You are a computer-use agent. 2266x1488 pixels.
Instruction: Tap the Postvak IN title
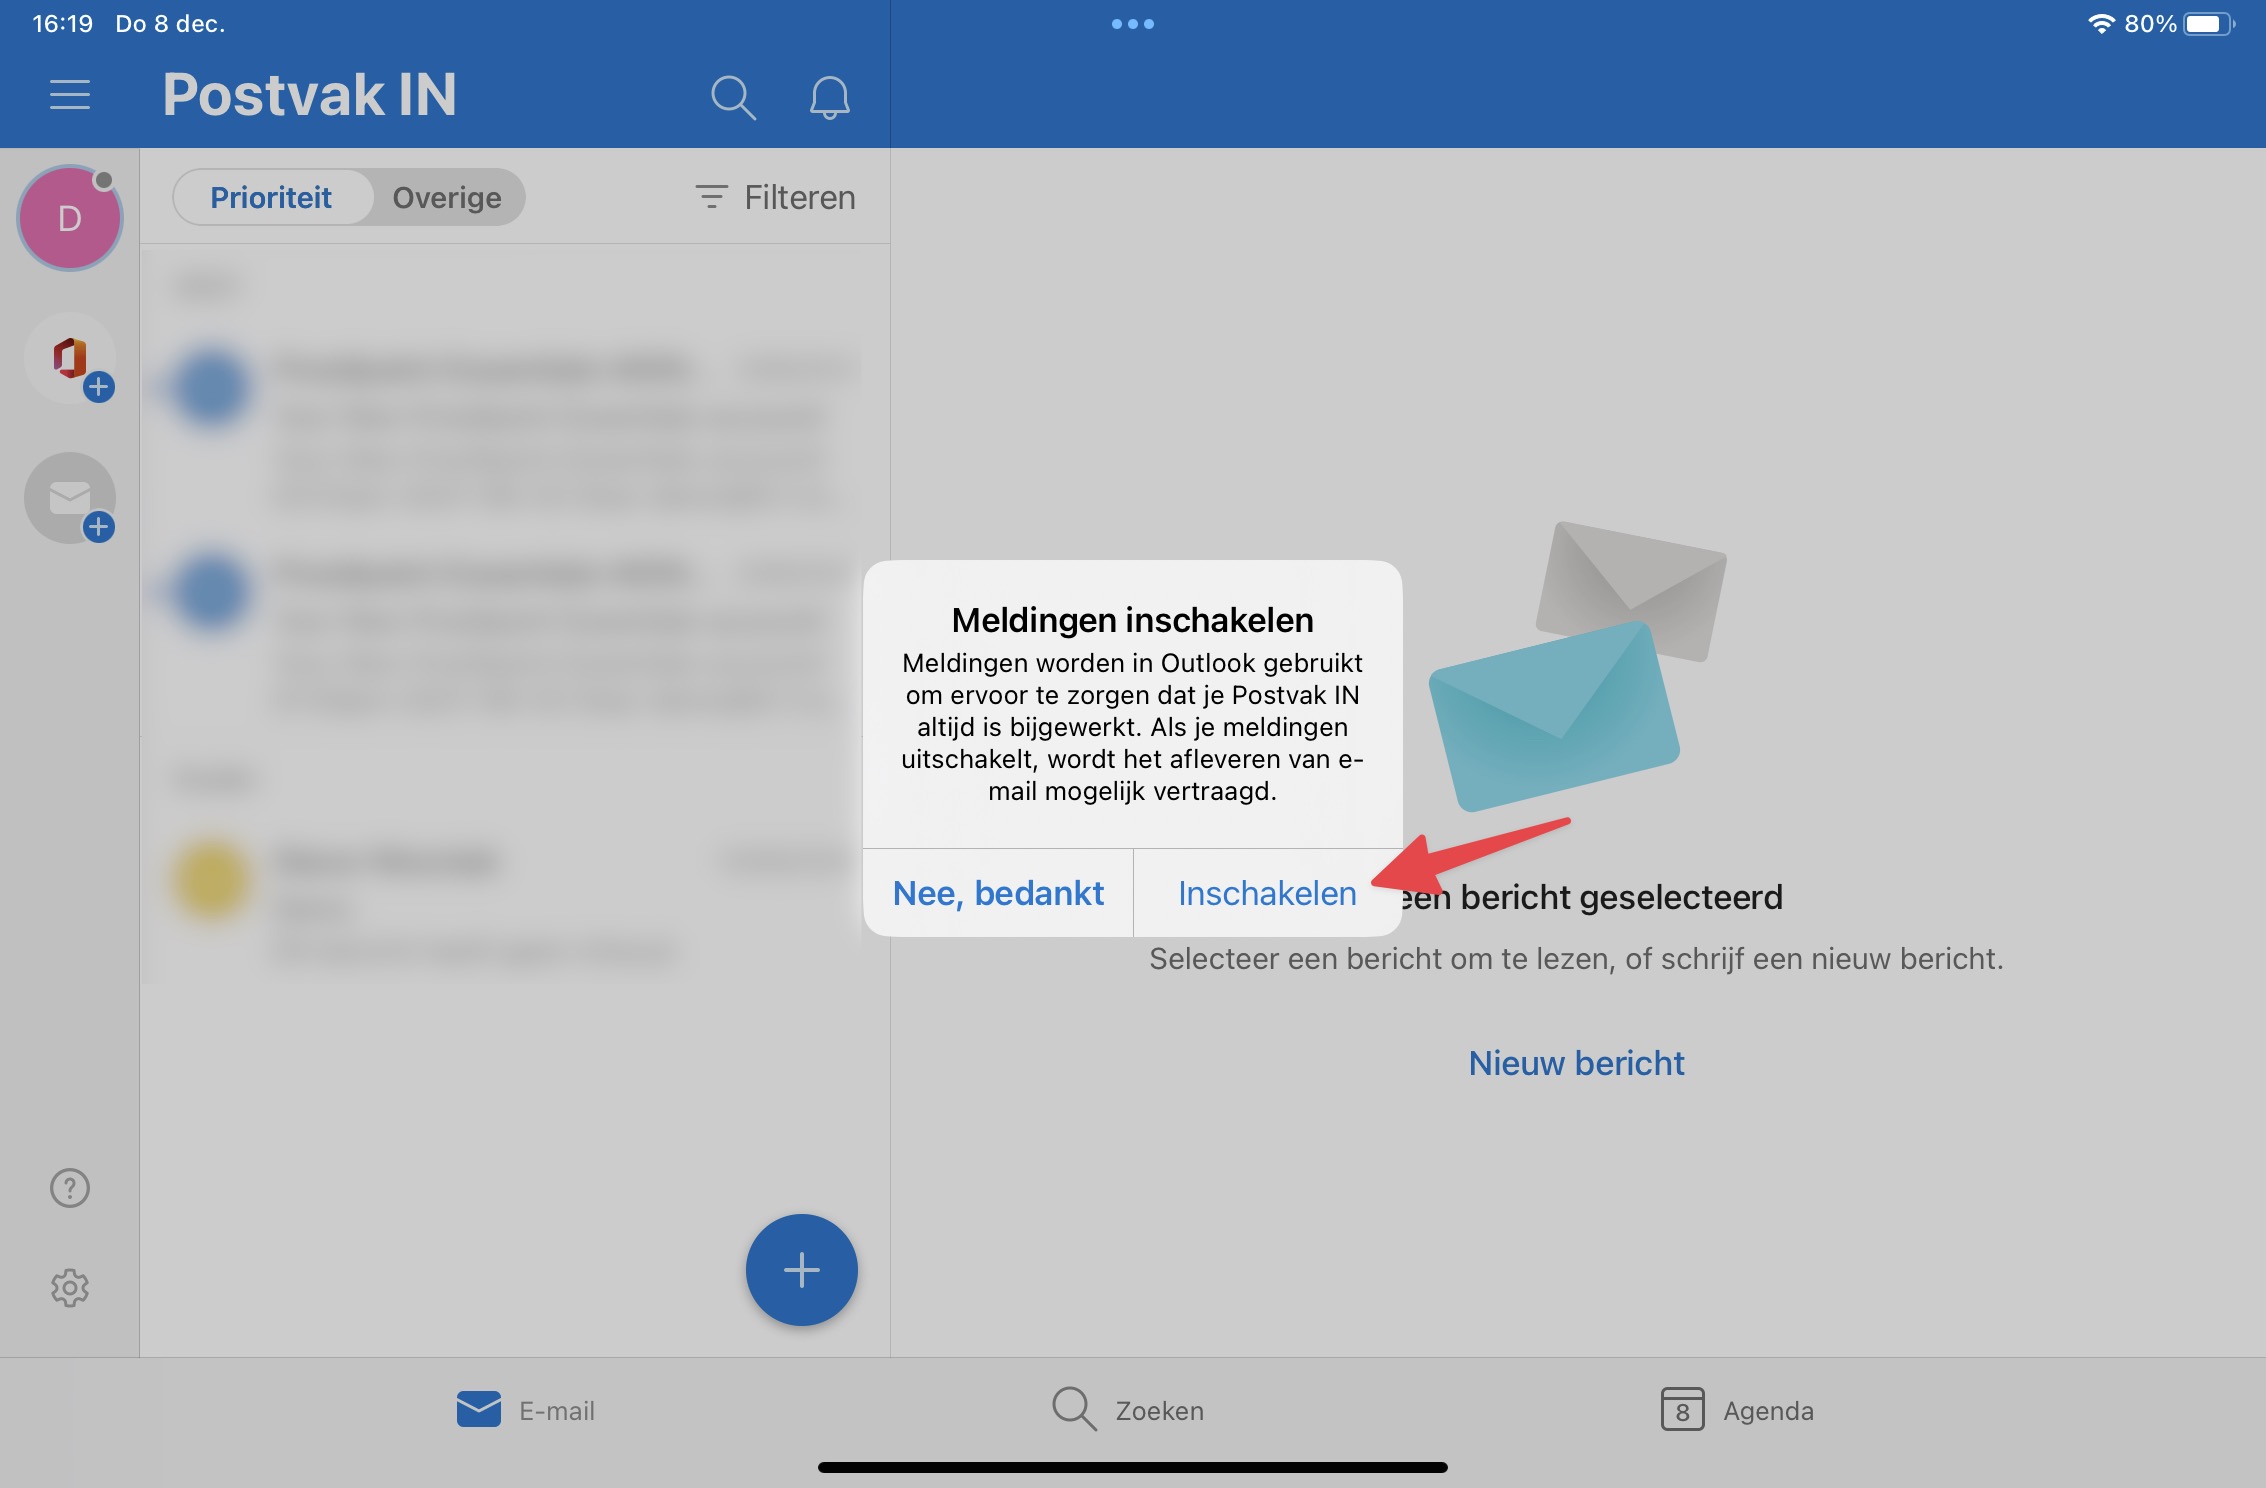coord(309,95)
